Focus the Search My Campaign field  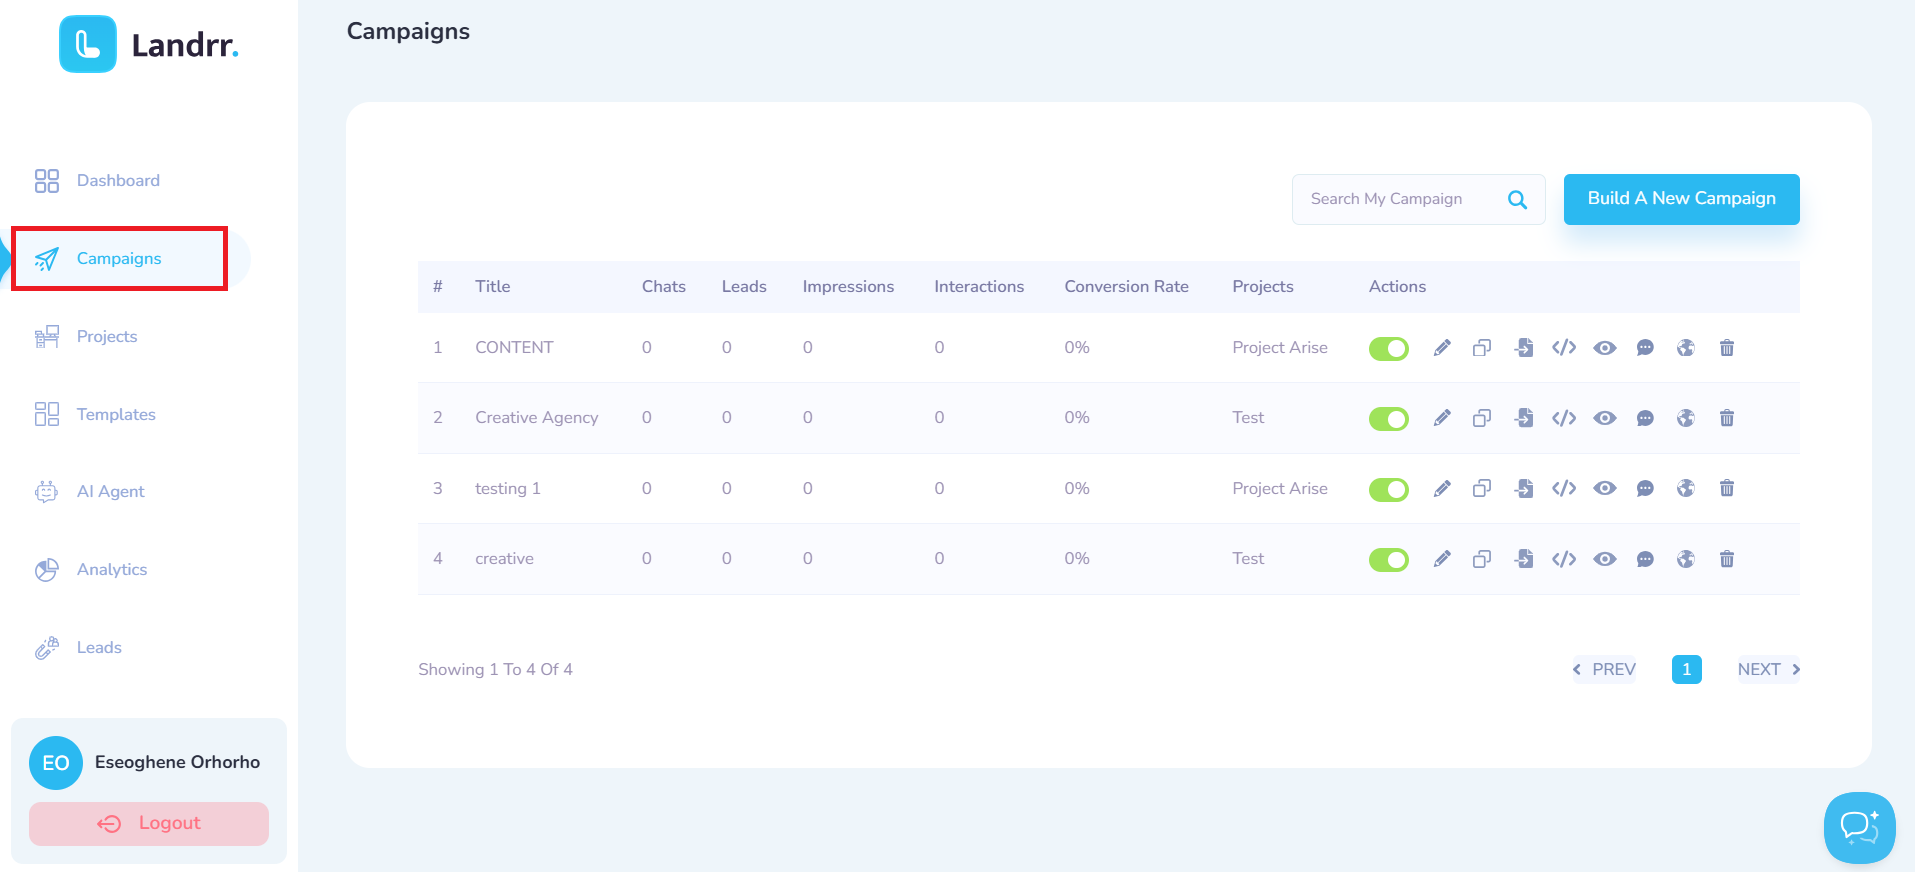point(1400,199)
